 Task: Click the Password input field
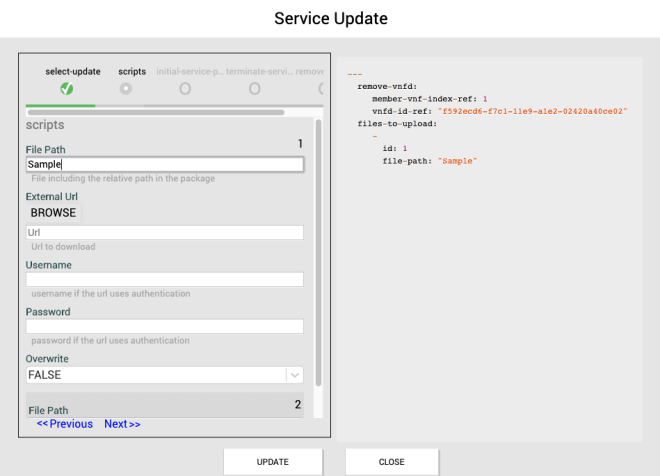pyautogui.click(x=164, y=326)
